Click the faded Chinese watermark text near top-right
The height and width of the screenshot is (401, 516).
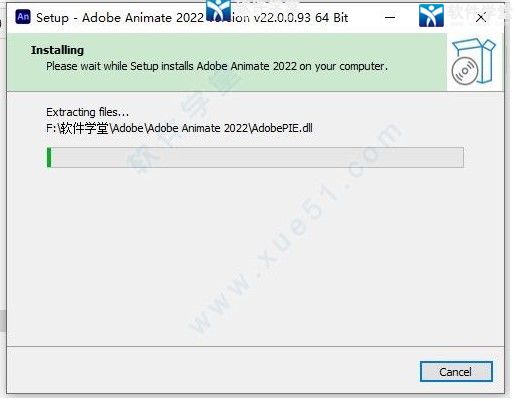tap(479, 13)
